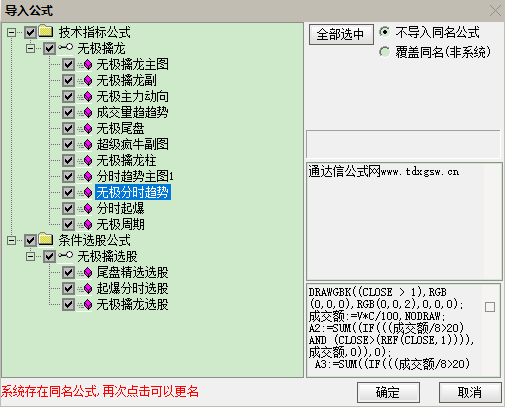Select the 覆盖同名(非系统) radio option
The width and height of the screenshot is (505, 407).
coord(384,52)
